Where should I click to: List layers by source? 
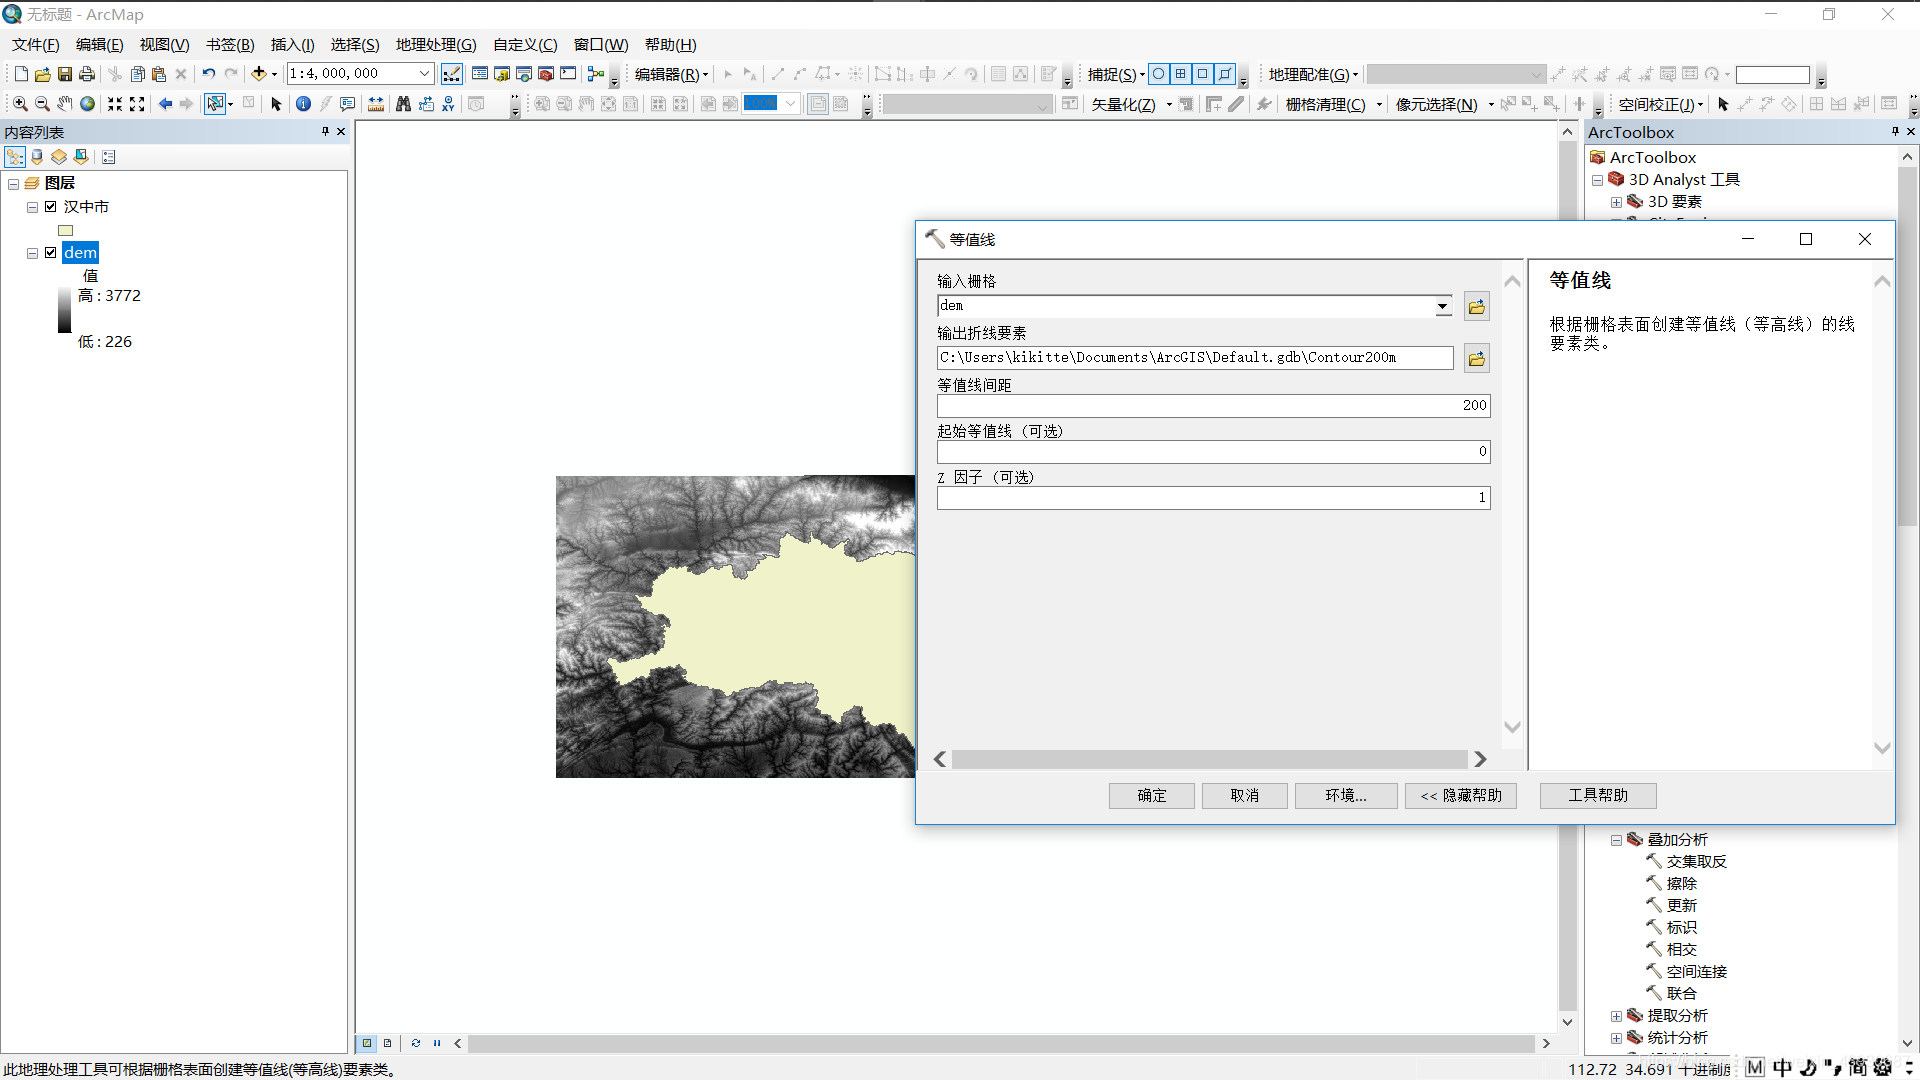37,157
